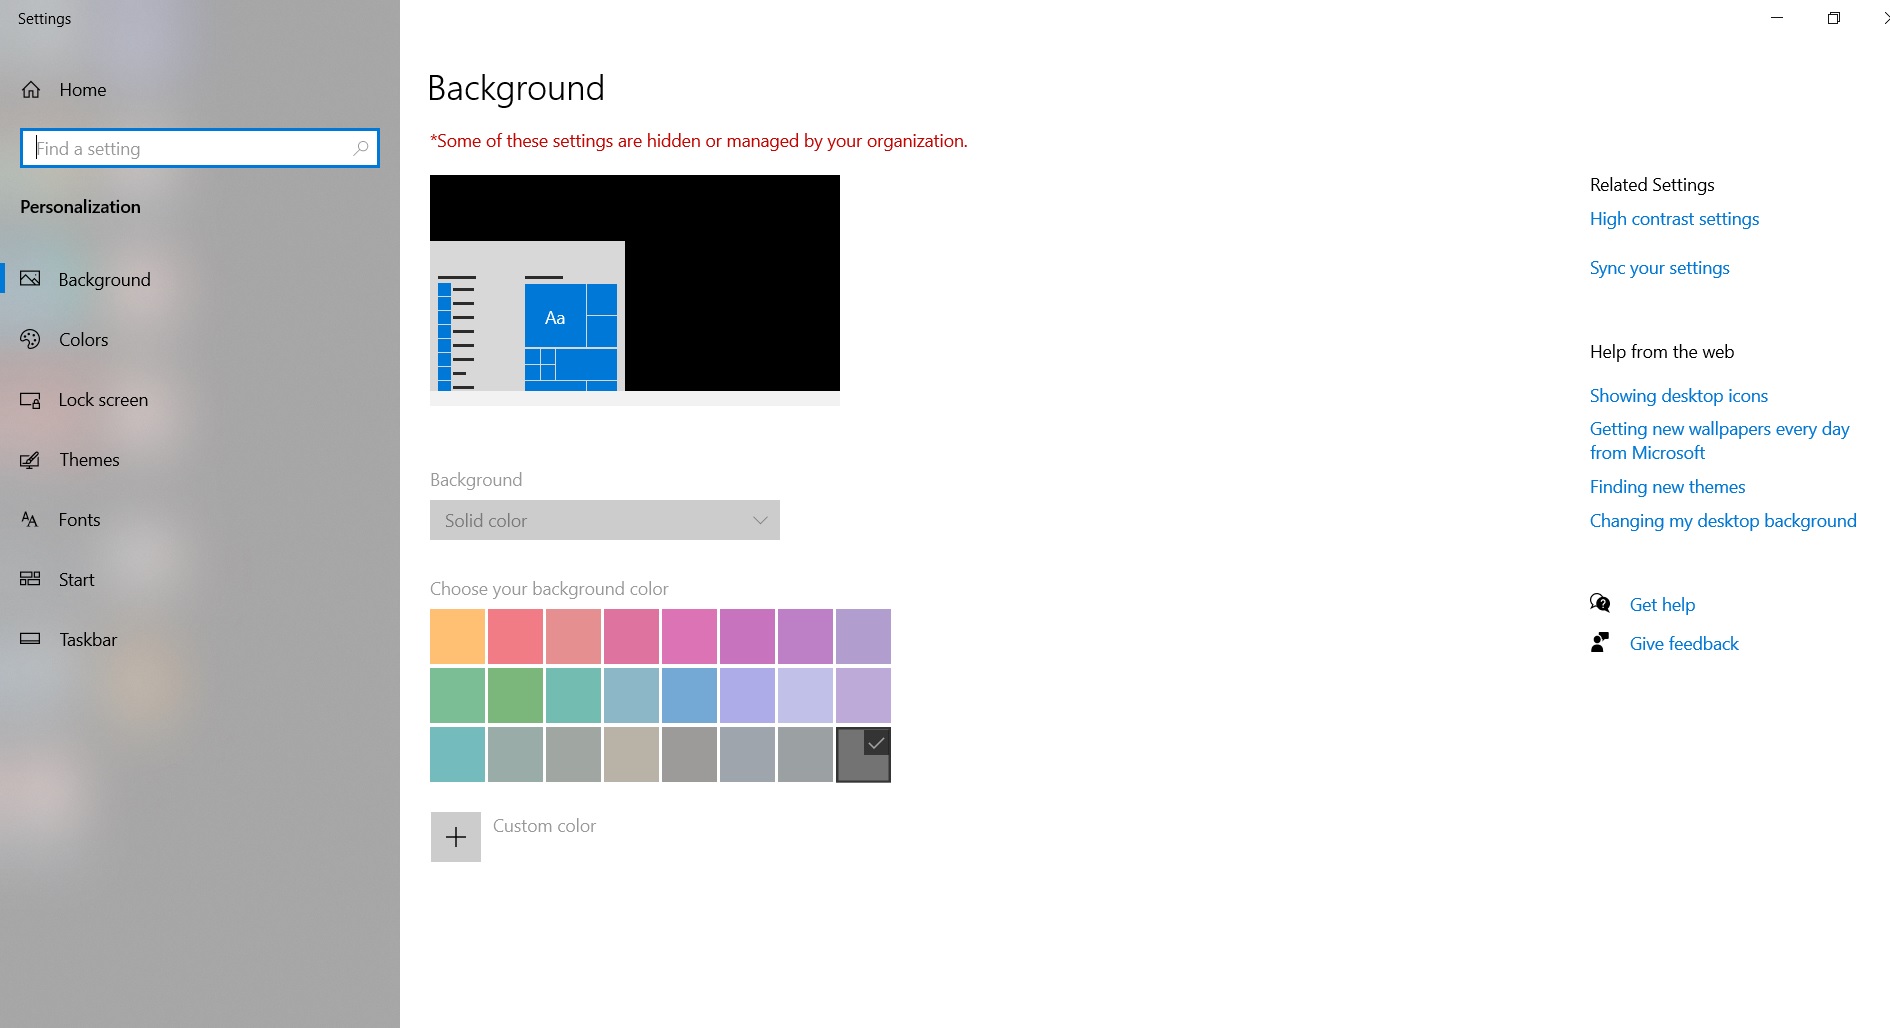Click the Taskbar icon in sidebar
Image resolution: width=1890 pixels, height=1028 pixels.
pyautogui.click(x=31, y=639)
